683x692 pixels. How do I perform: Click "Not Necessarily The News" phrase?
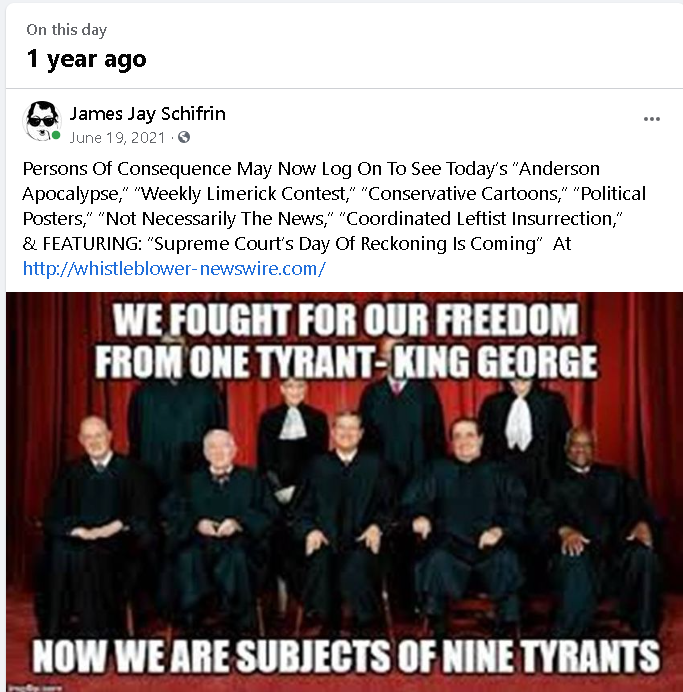(x=214, y=218)
